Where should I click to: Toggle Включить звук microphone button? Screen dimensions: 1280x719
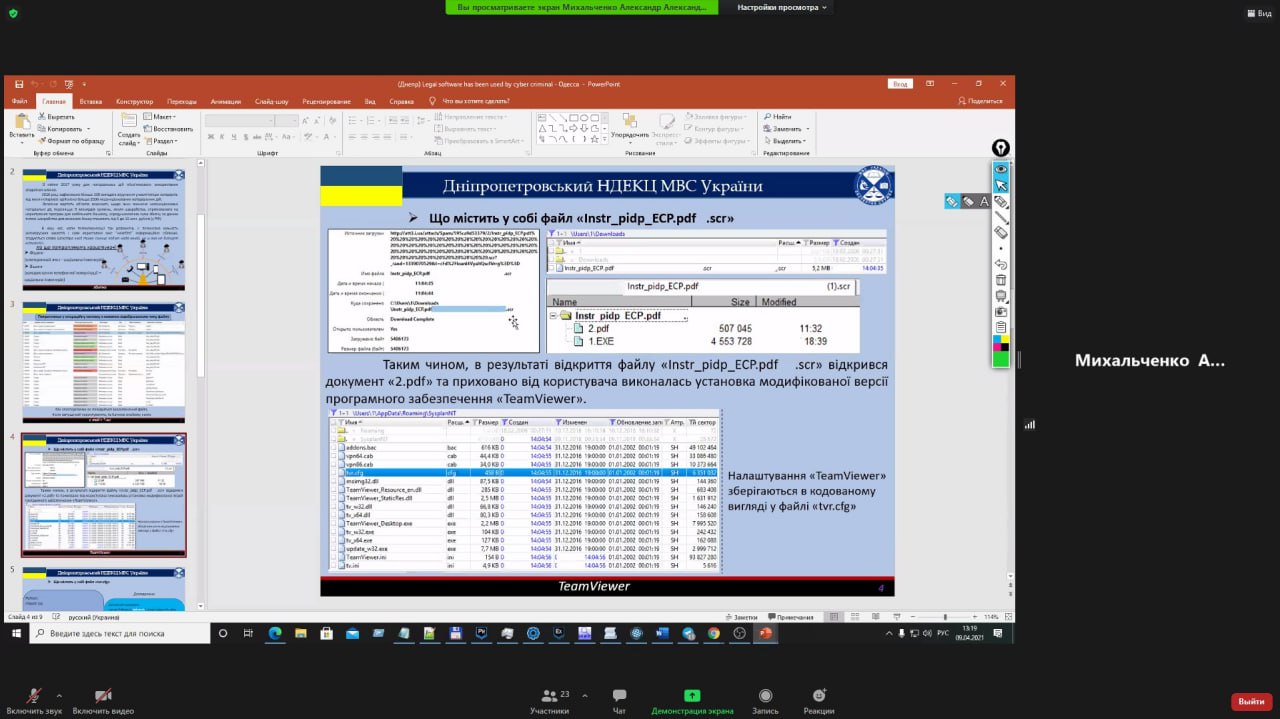(33, 701)
